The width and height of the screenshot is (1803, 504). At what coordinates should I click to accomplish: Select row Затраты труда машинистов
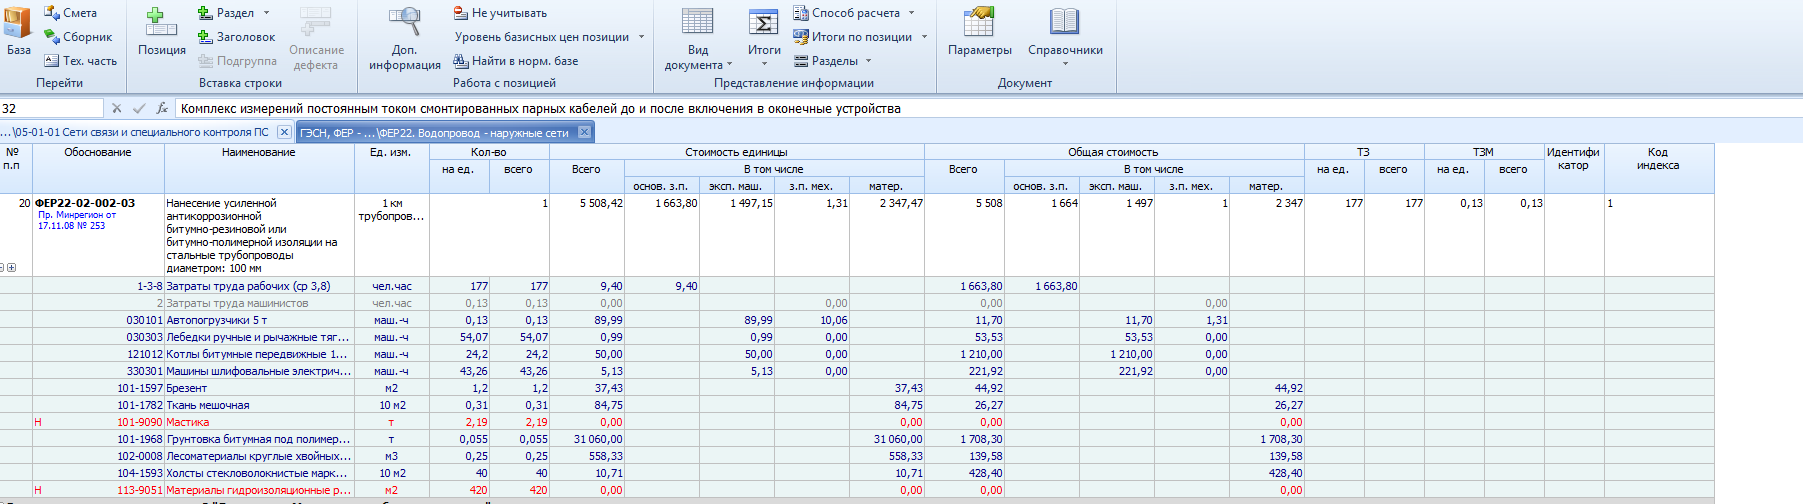pos(857,303)
